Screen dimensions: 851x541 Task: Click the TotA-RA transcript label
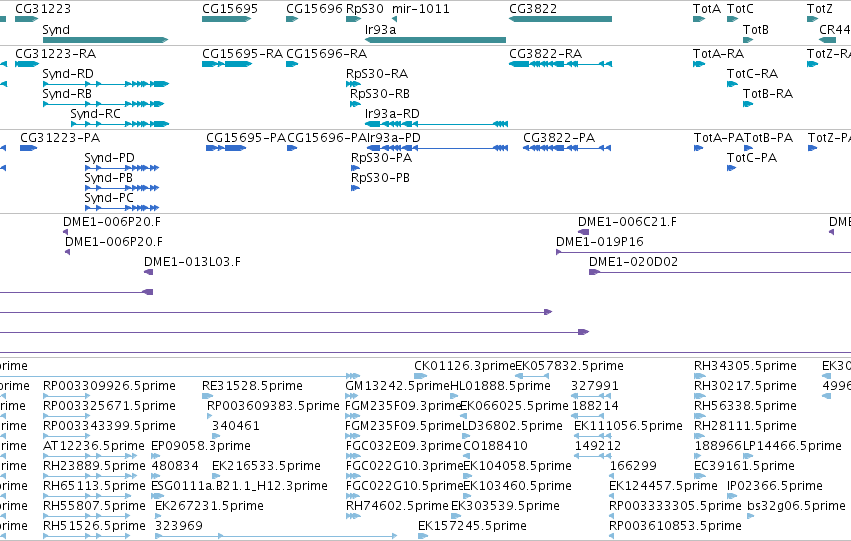[719, 54]
